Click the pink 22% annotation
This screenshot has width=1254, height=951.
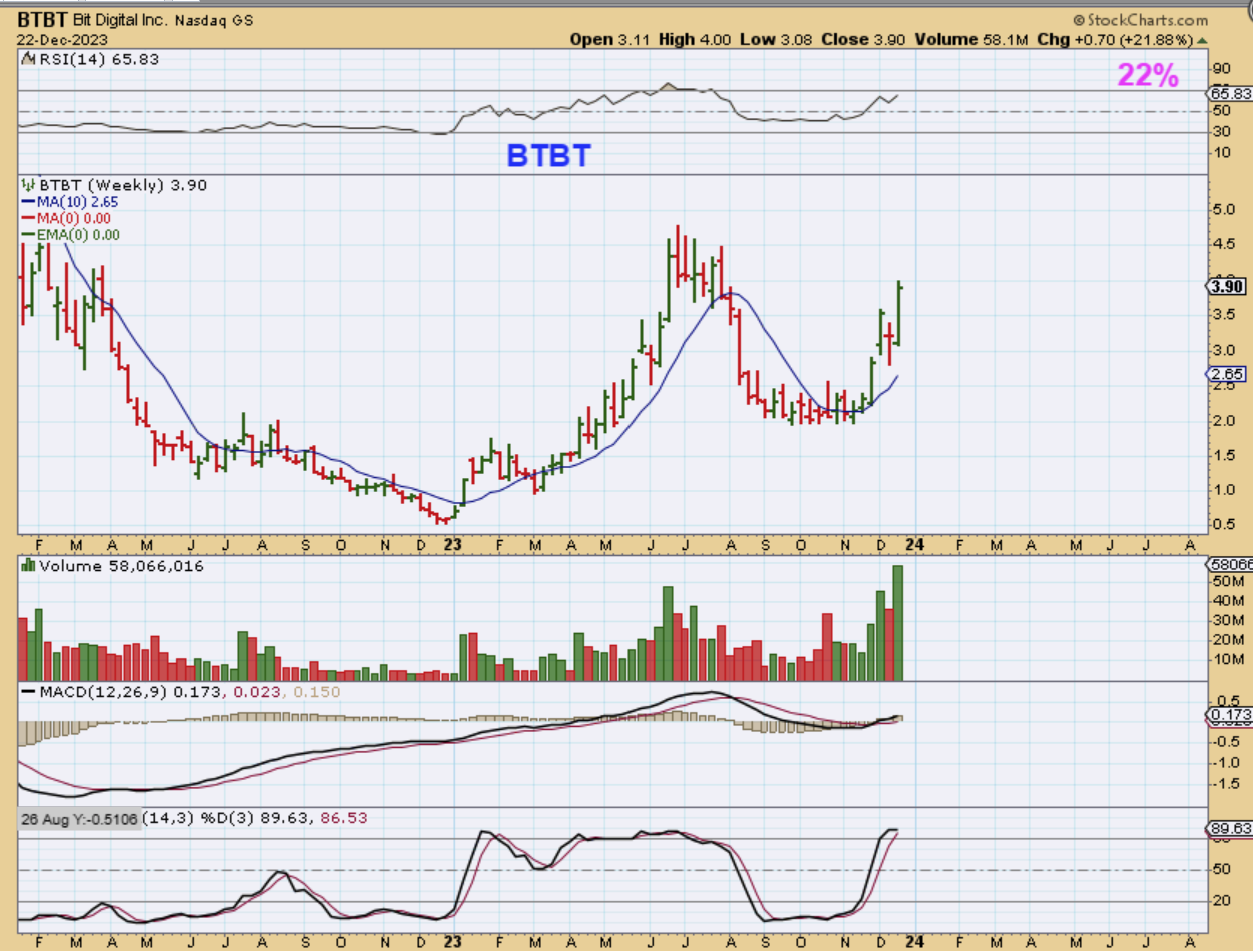(1148, 76)
